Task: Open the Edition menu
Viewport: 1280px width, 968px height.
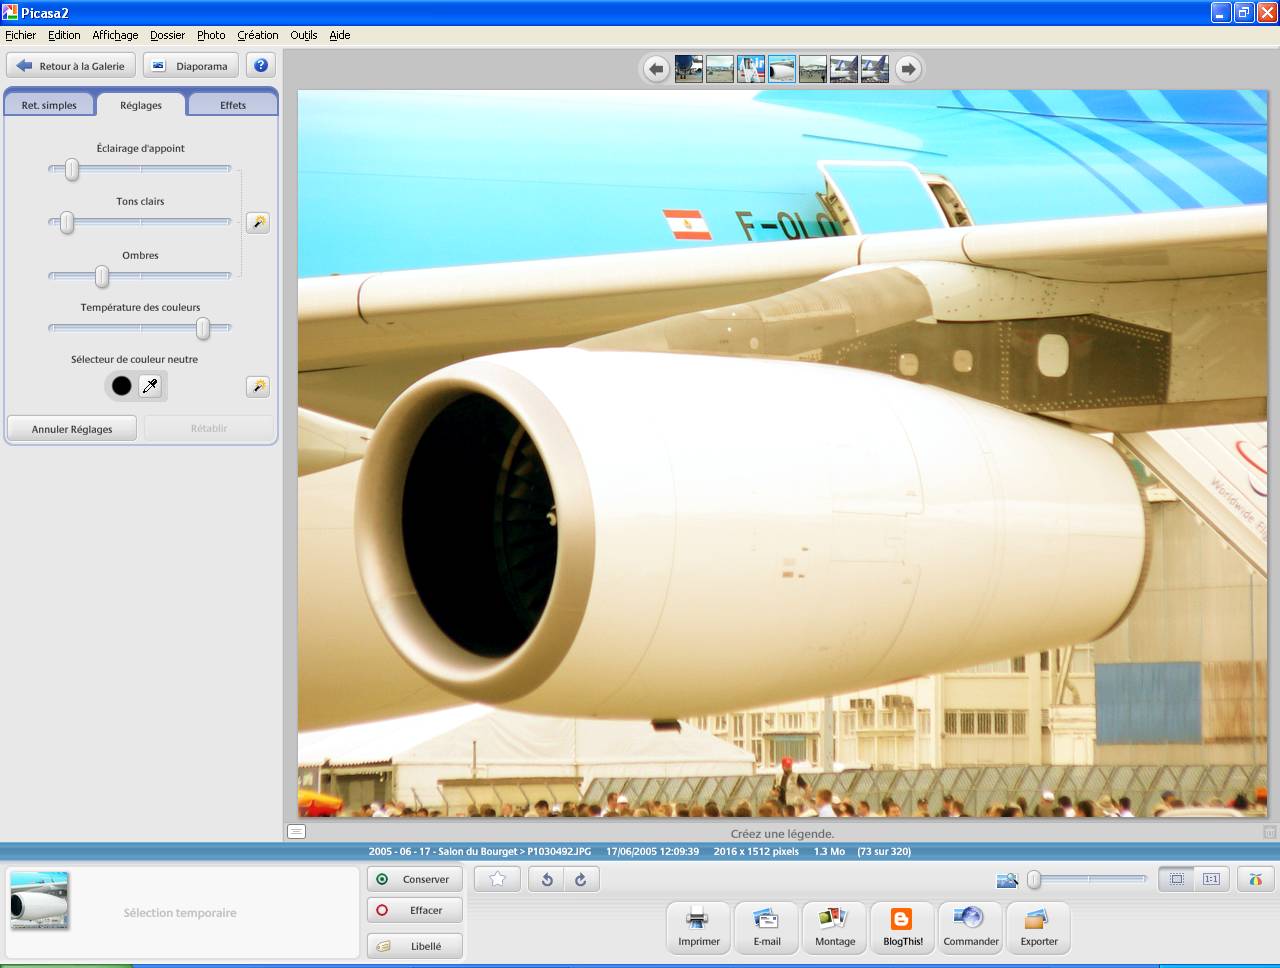Action: pos(64,35)
